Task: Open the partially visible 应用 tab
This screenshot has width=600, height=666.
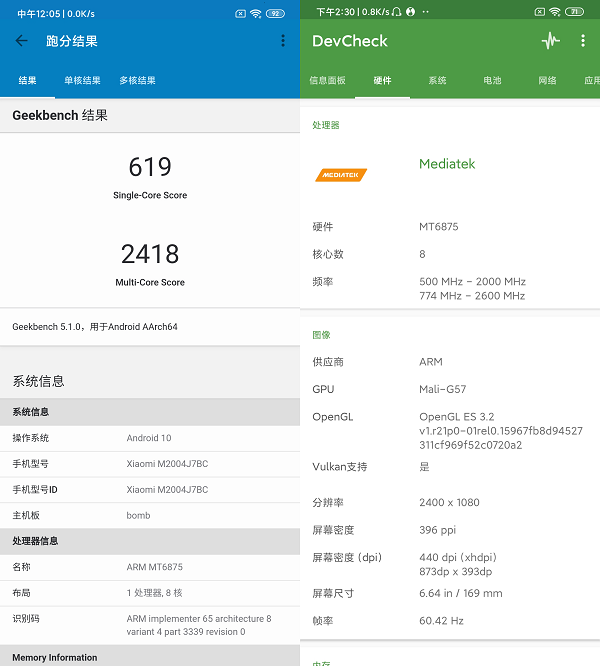Action: [x=592, y=80]
